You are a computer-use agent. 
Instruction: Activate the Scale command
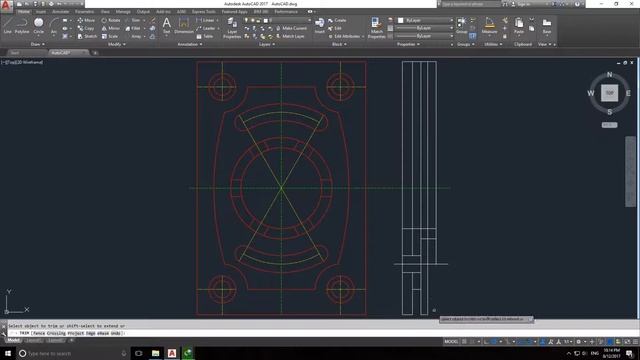(109, 36)
